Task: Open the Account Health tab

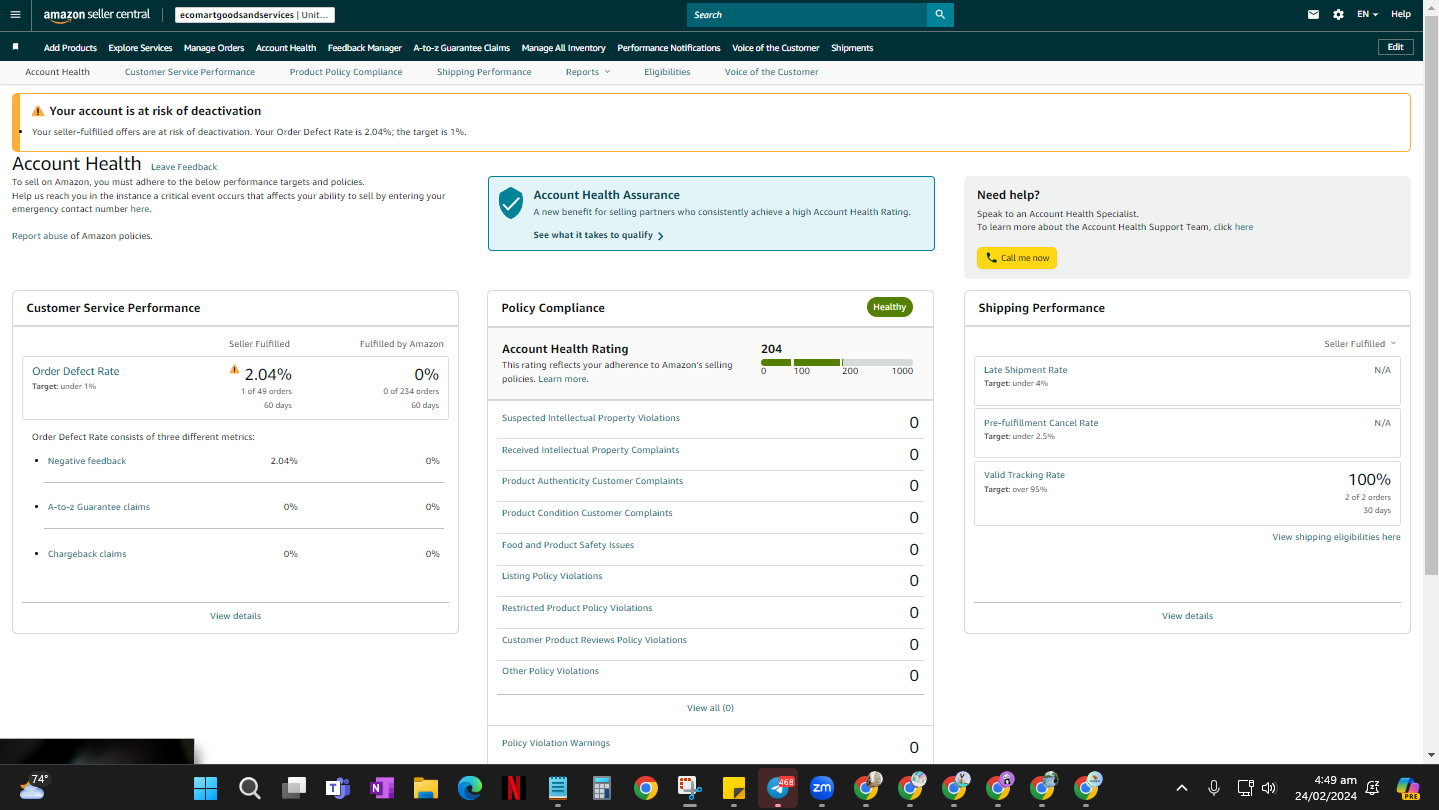Action: (58, 72)
